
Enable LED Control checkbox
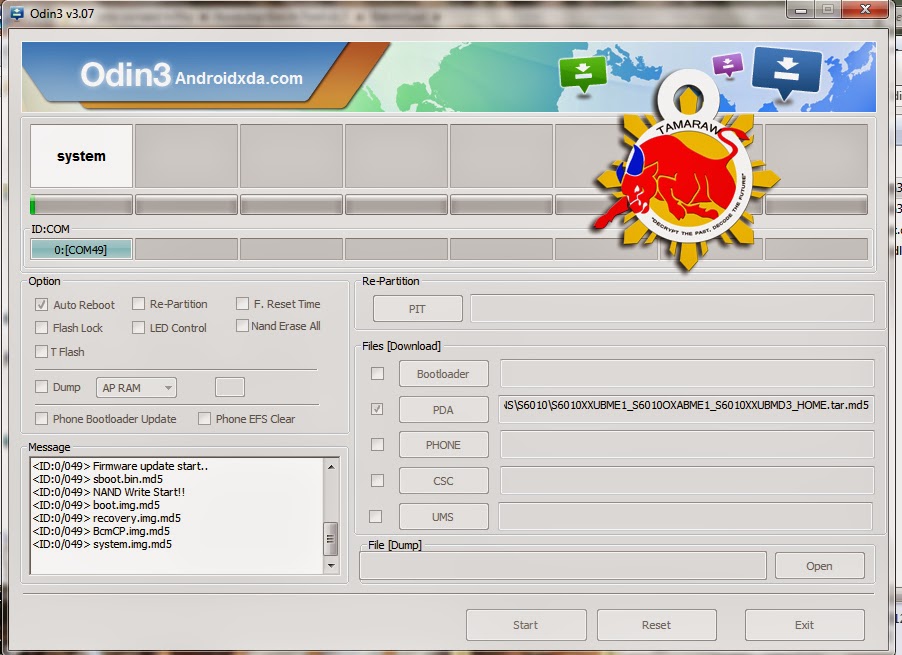click(x=139, y=328)
